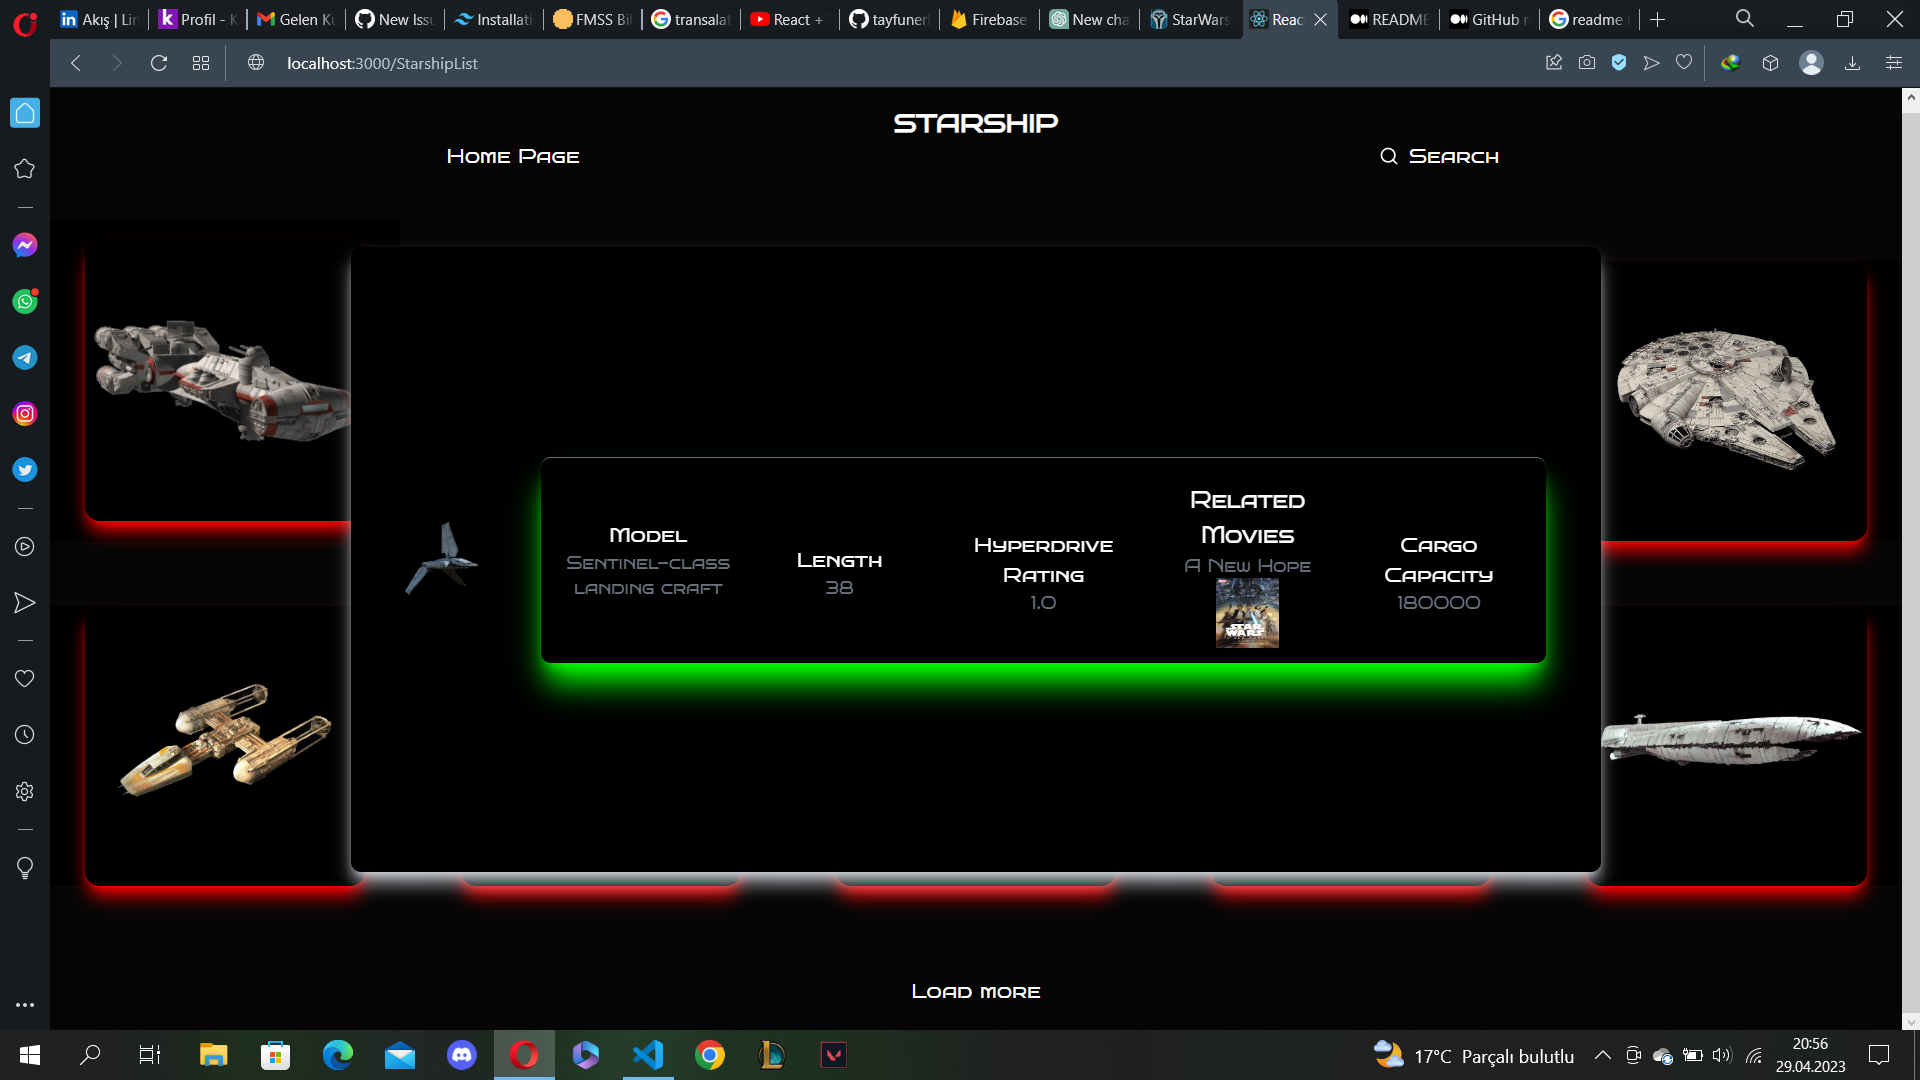
Task: Open Chrome from the taskbar
Action: coord(710,1055)
